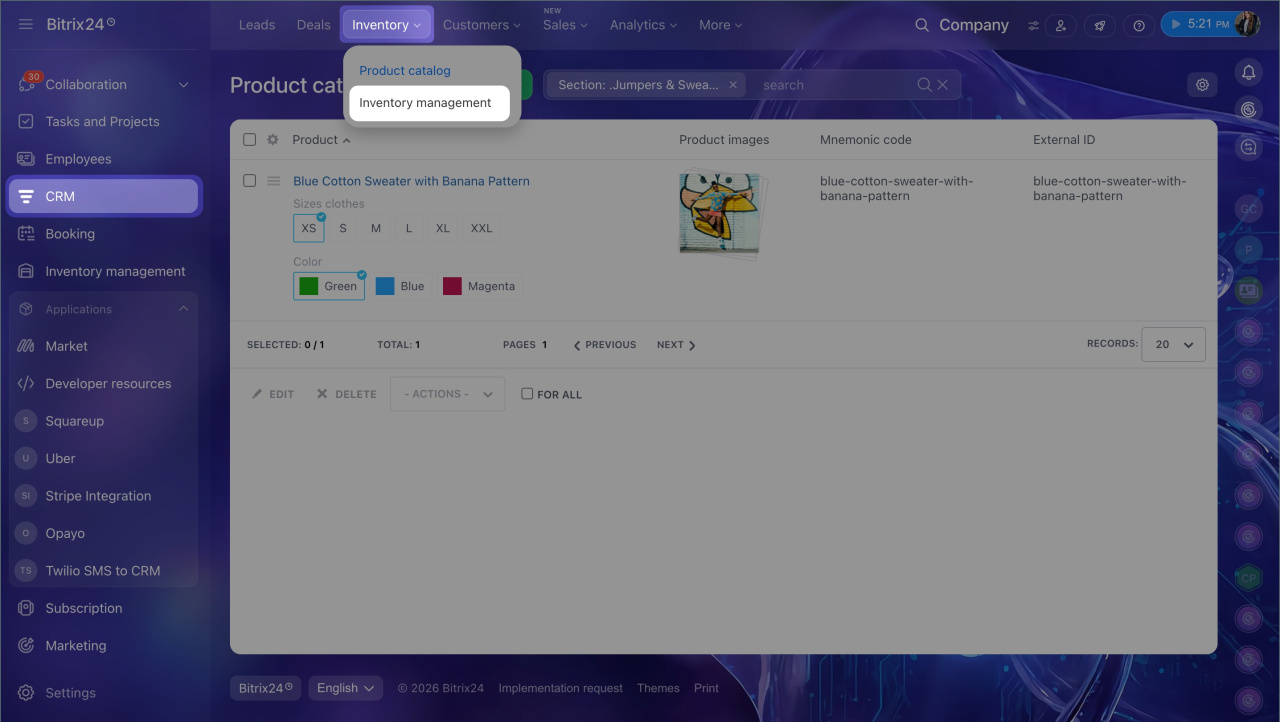Open Tasks and Projects in left sidebar
The height and width of the screenshot is (722, 1280).
coord(102,122)
